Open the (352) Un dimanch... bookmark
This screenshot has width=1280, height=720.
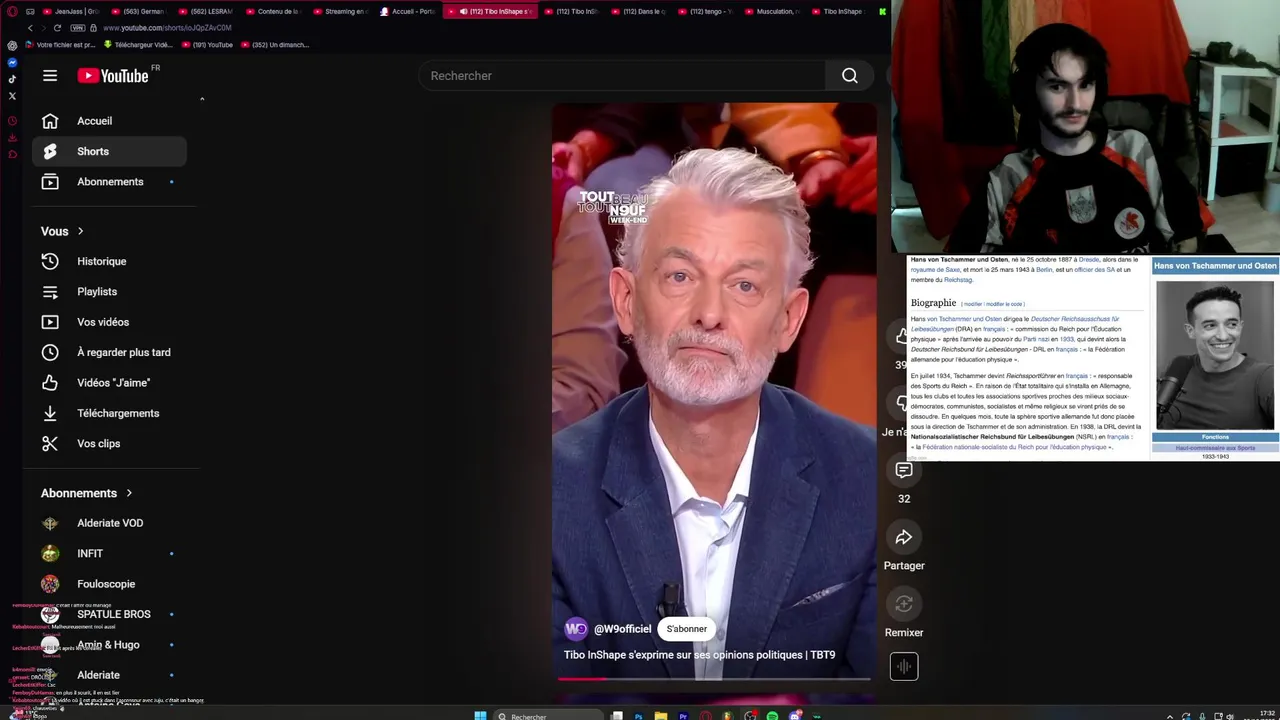274,45
